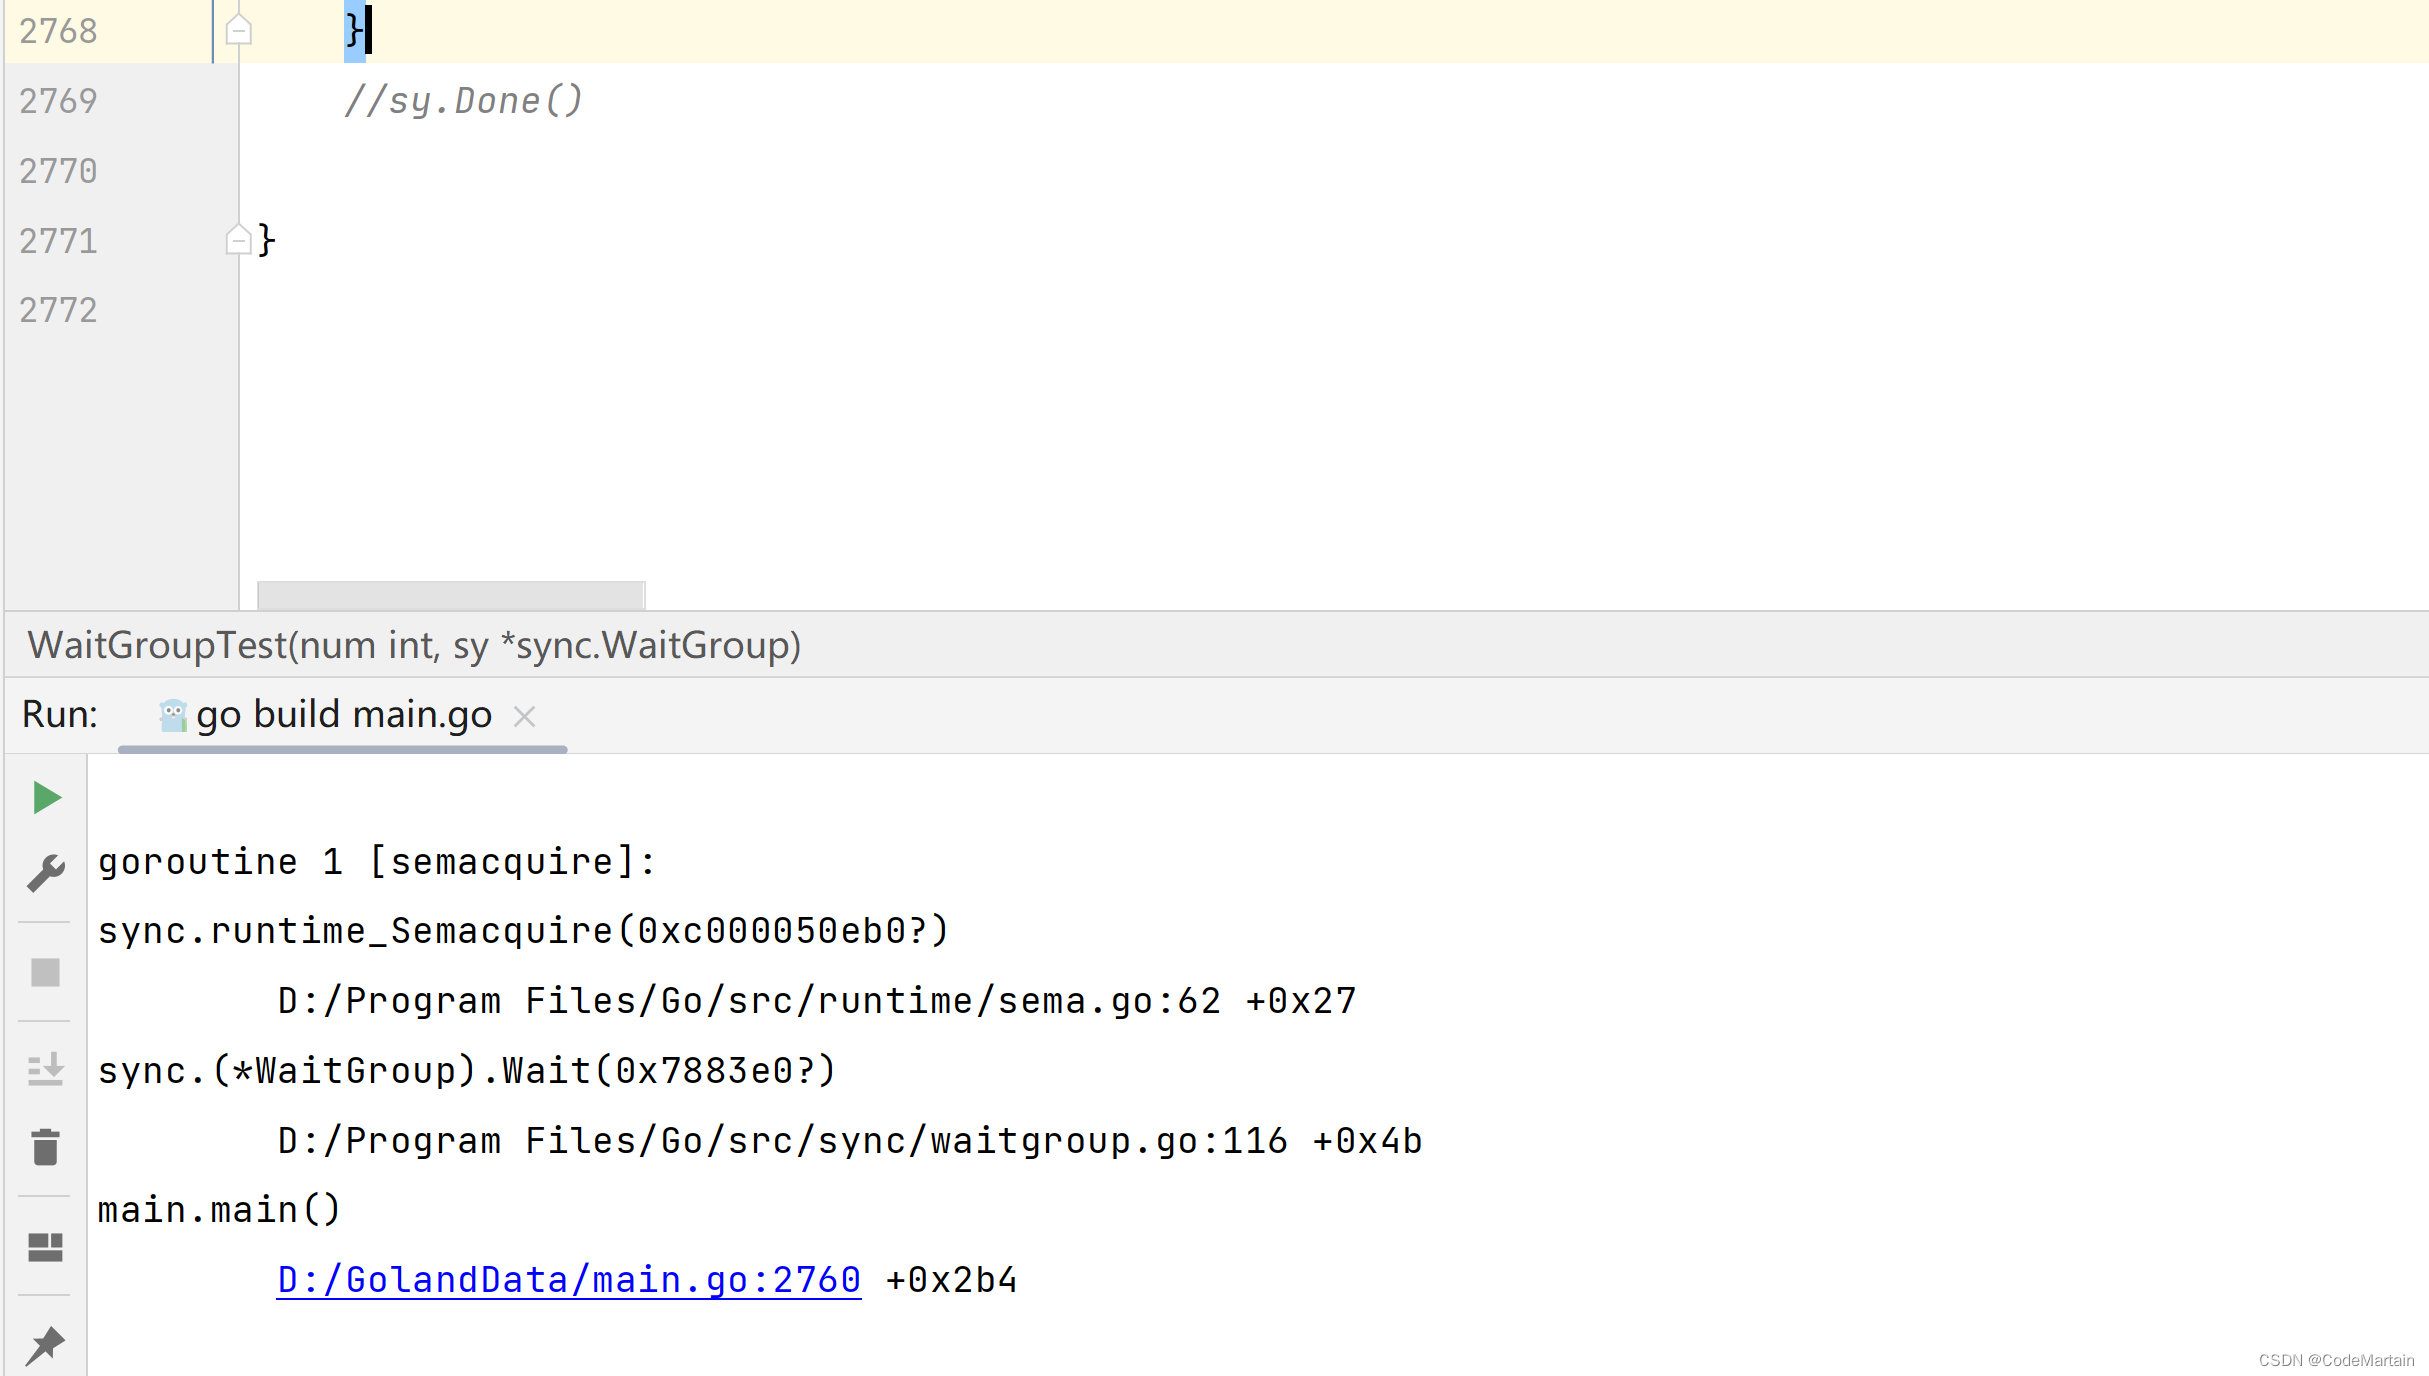This screenshot has width=2429, height=1376.
Task: Click the waitgroup.go:116 path line
Action: (850, 1141)
